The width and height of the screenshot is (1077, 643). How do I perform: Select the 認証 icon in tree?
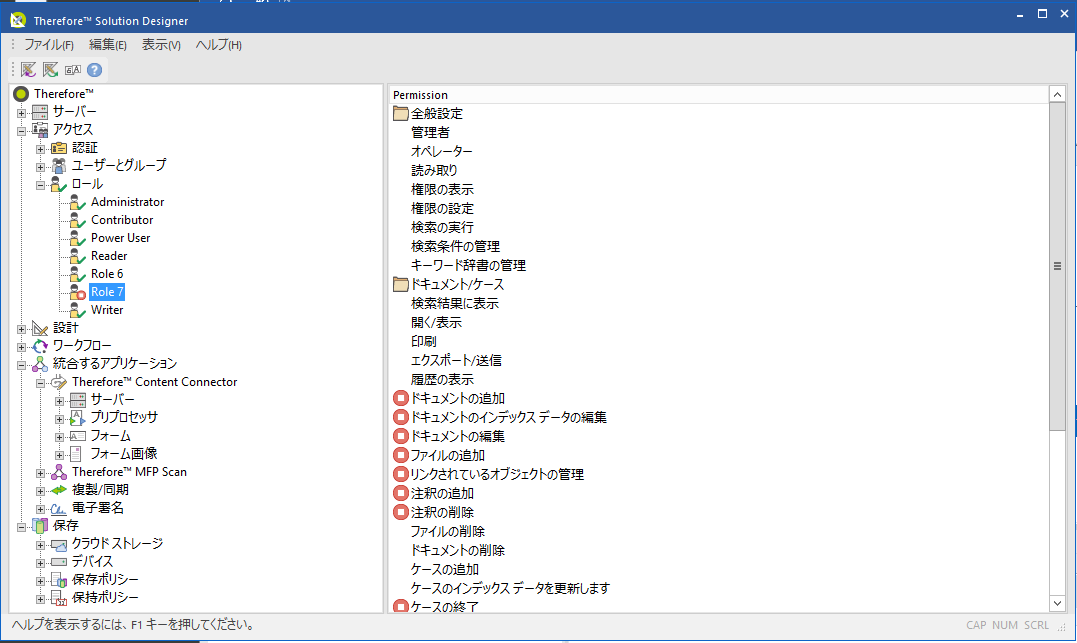pyautogui.click(x=59, y=148)
